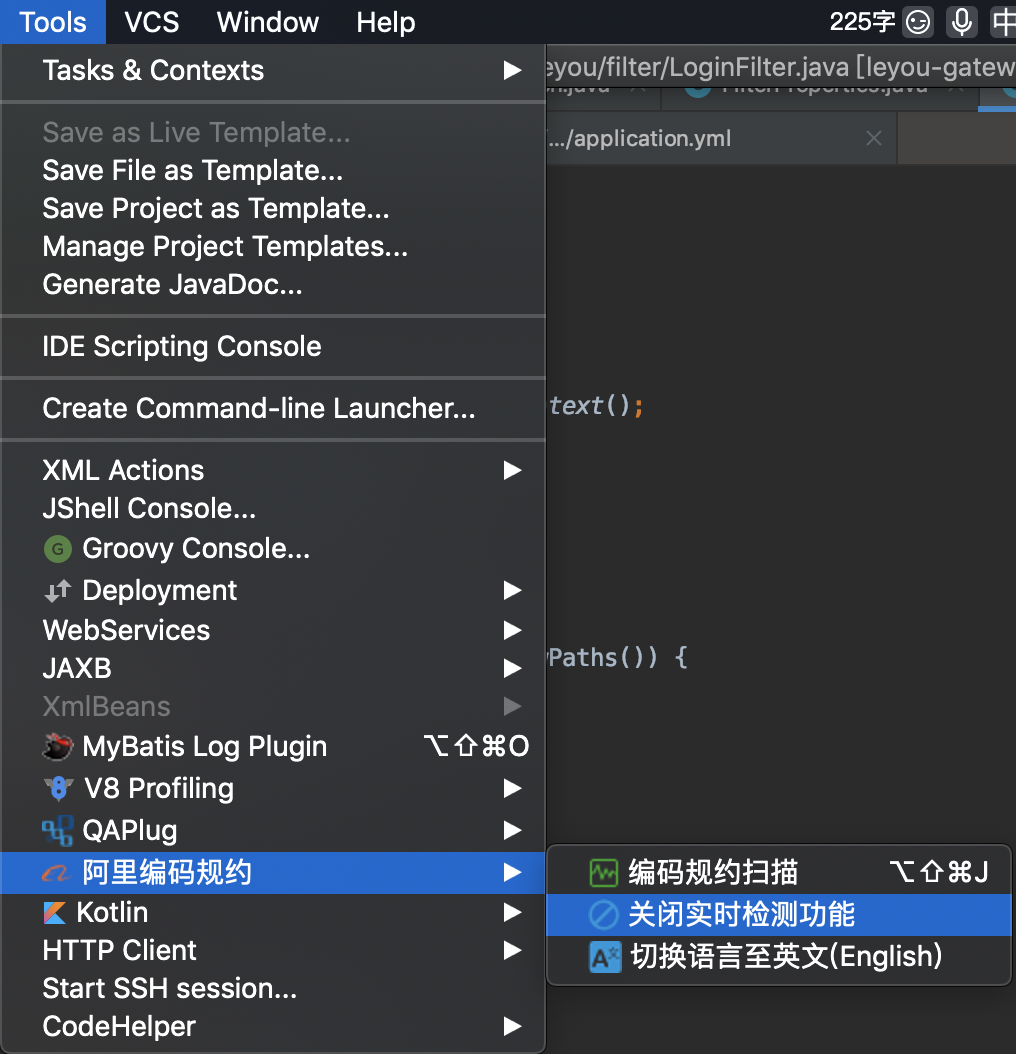Select 切换语言至英文(English) item
This screenshot has height=1054, width=1016.
779,957
